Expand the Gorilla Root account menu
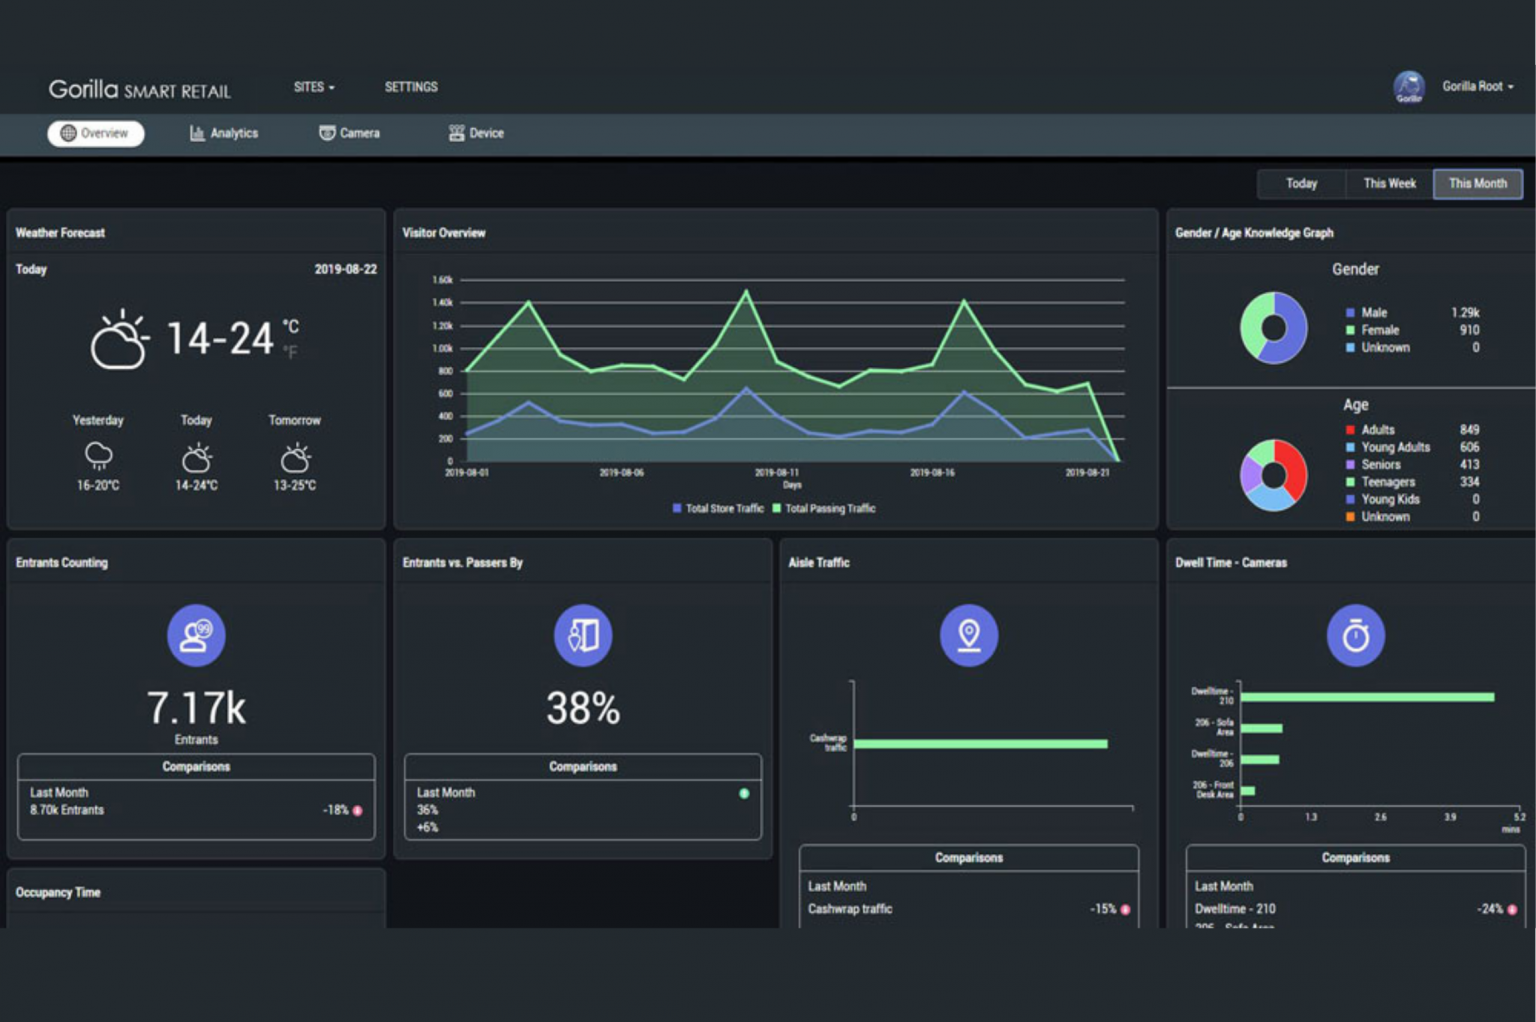1536x1022 pixels. [x=1477, y=87]
